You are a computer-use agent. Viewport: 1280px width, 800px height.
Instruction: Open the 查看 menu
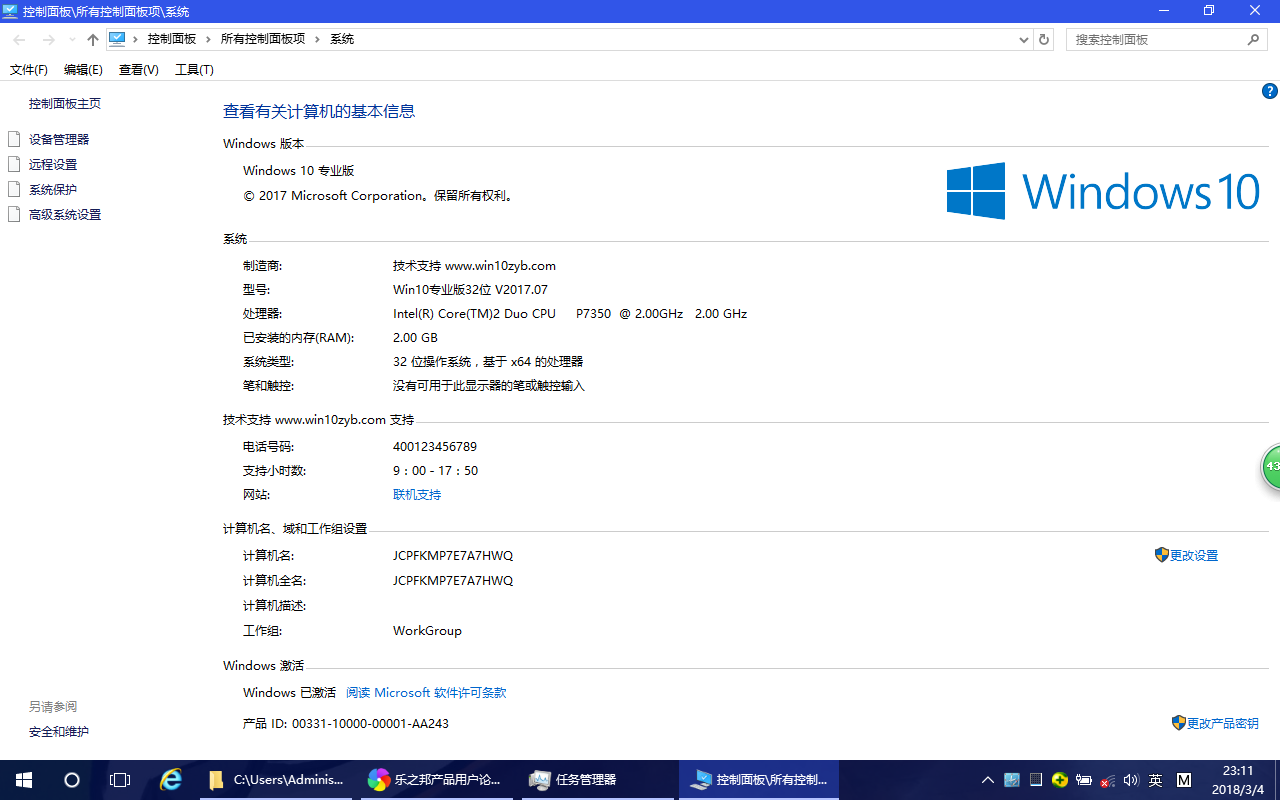(138, 69)
